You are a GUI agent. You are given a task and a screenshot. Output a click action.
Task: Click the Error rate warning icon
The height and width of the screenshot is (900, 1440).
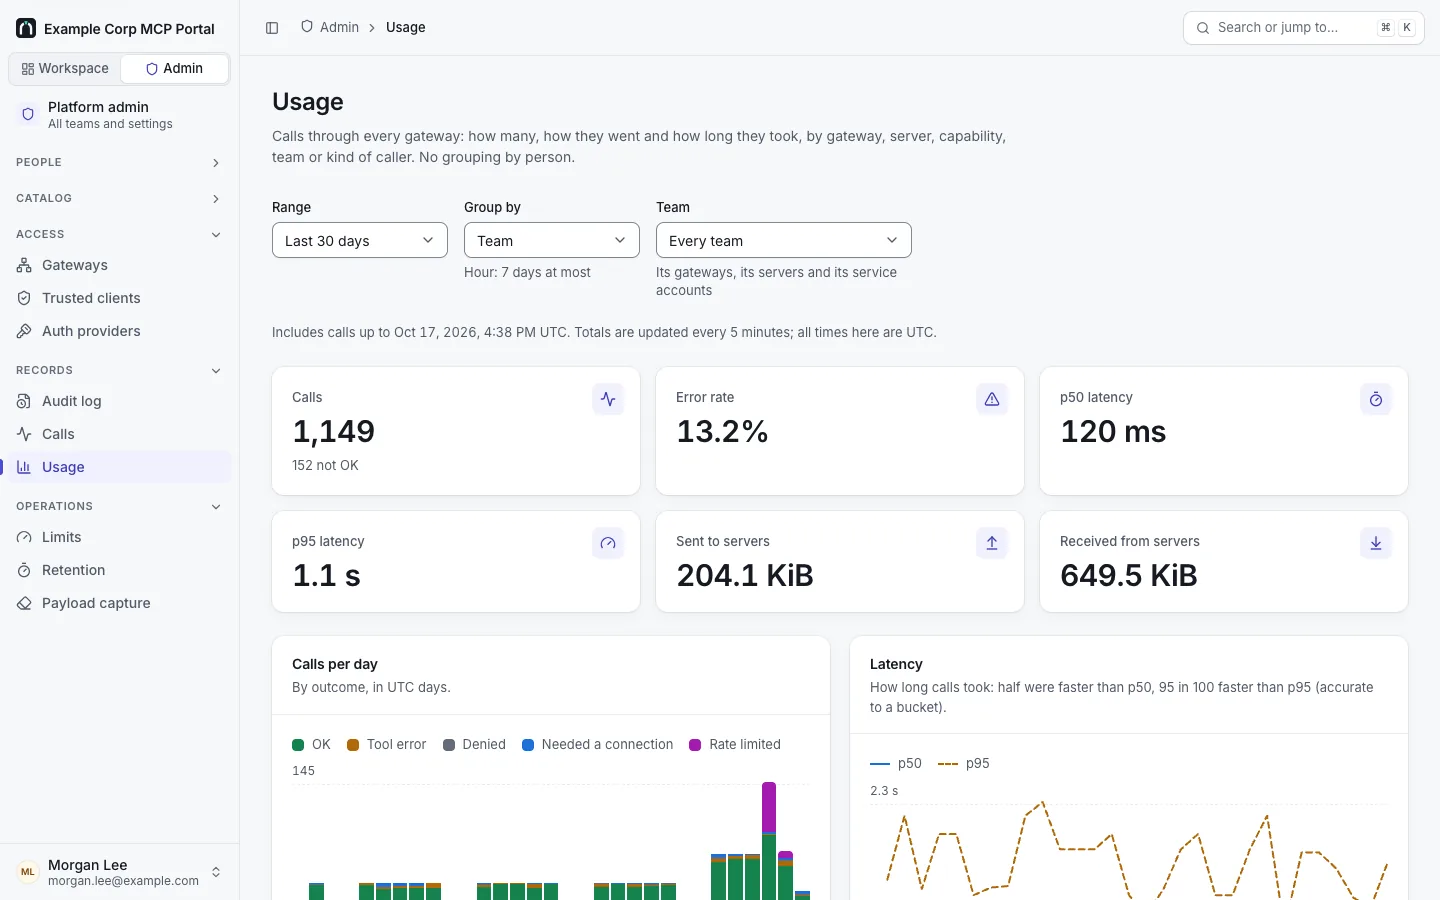point(992,399)
